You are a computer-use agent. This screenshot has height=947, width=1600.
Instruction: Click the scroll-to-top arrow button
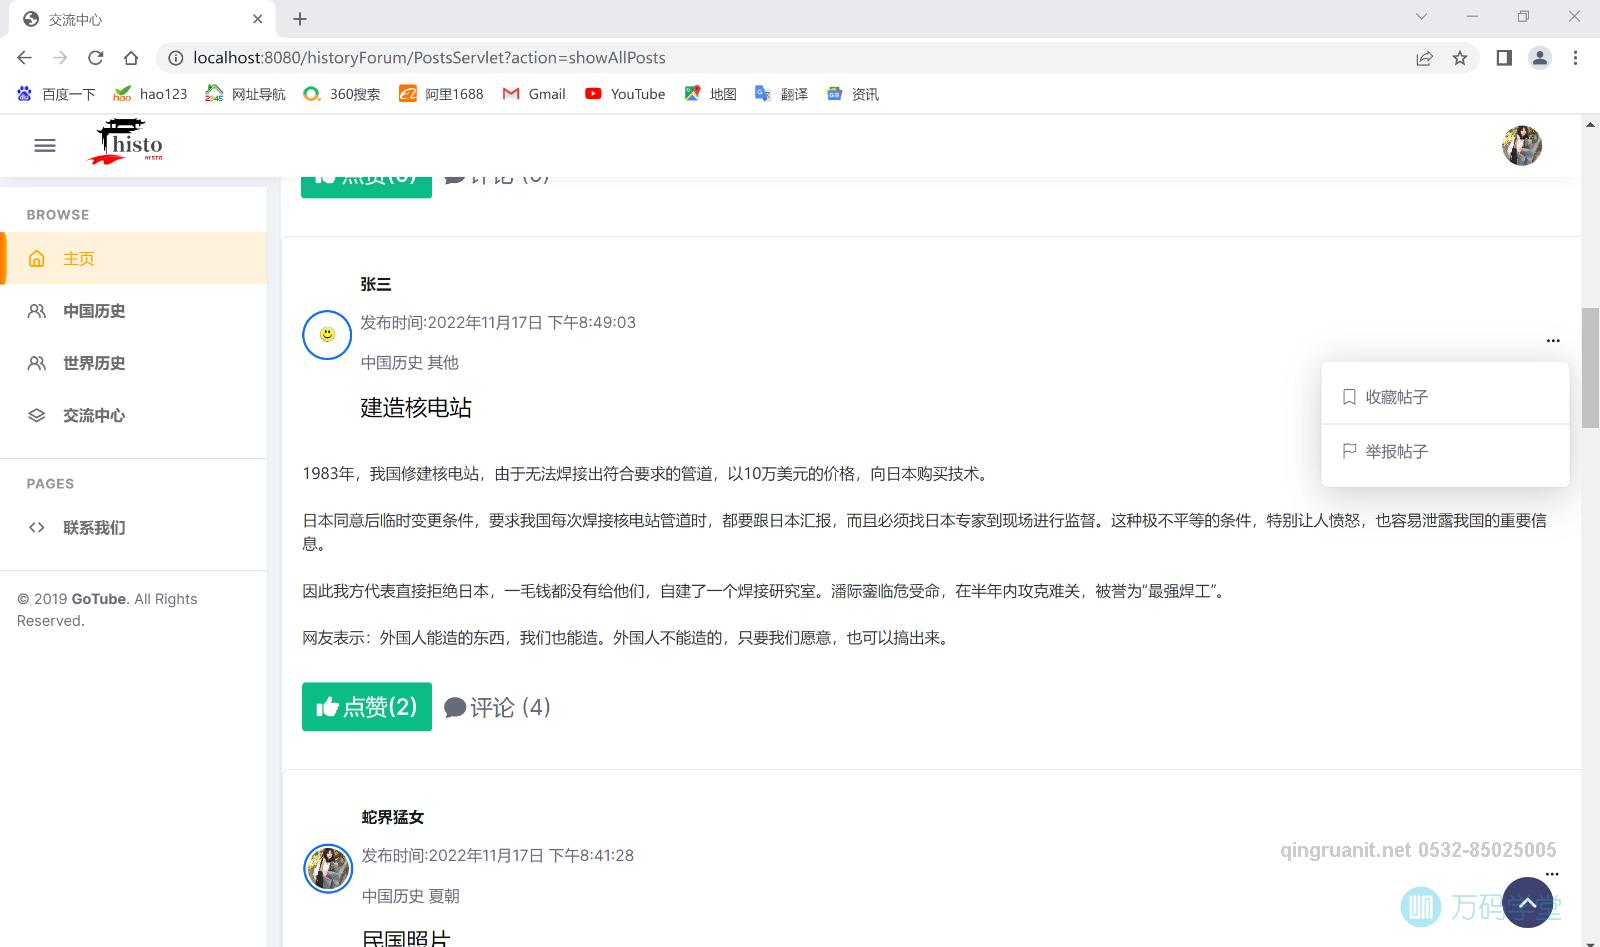pos(1527,902)
